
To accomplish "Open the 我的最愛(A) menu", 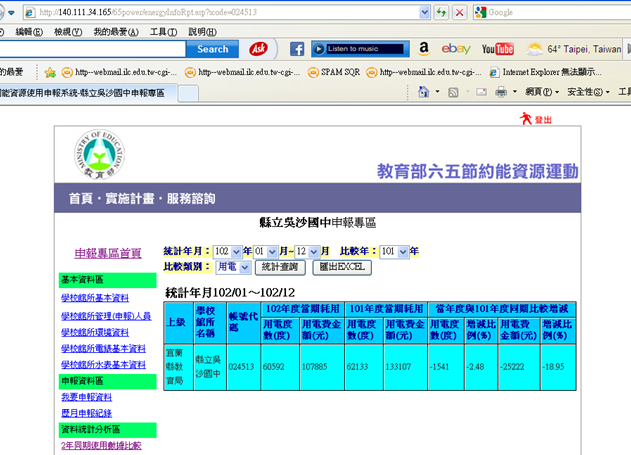I will click(x=115, y=31).
